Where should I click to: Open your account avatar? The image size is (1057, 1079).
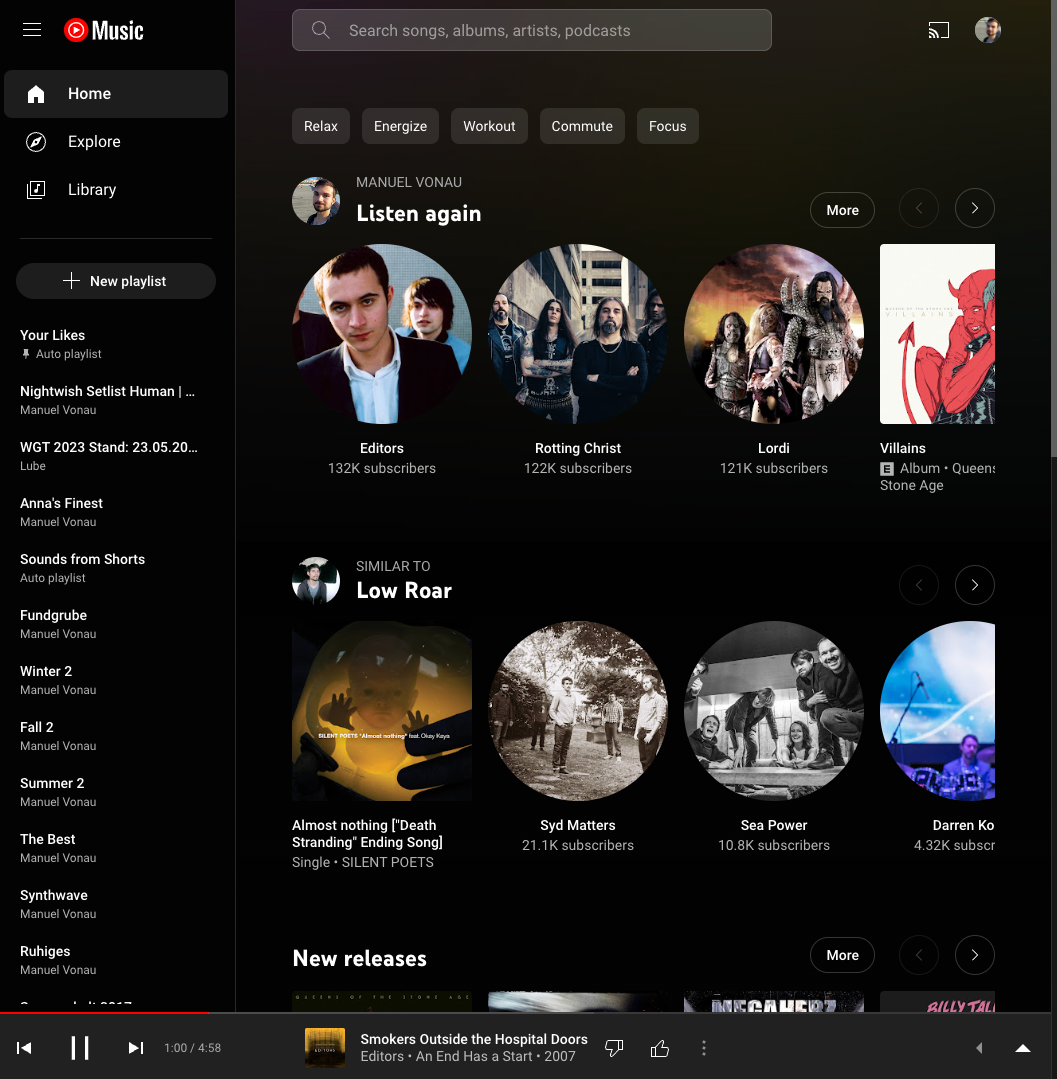coord(987,30)
